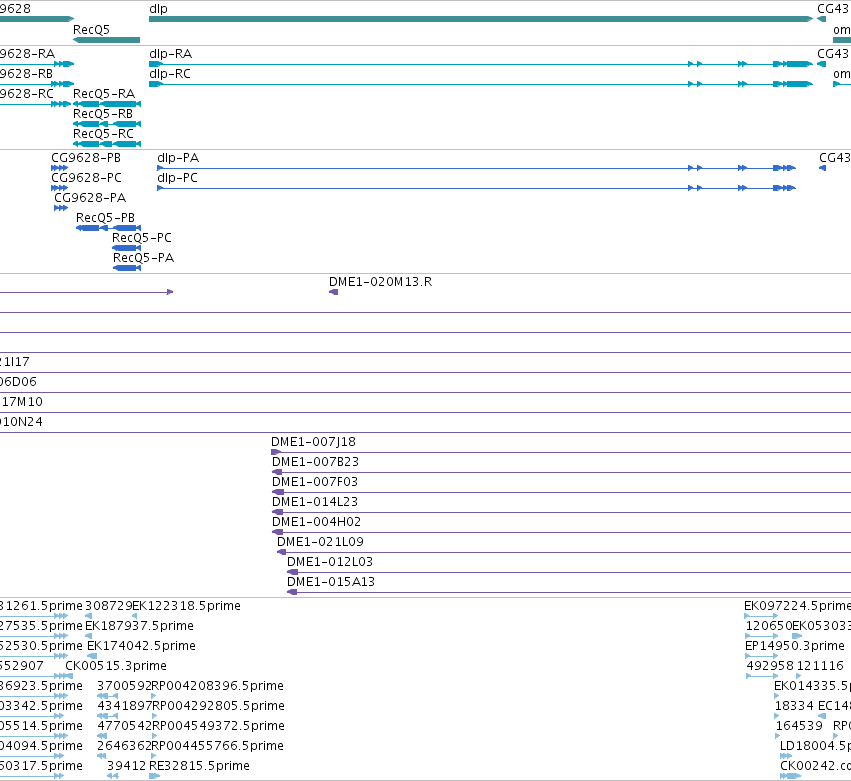Open the dlp-RA transcript label
Screen dimensions: 851x781
[170, 54]
